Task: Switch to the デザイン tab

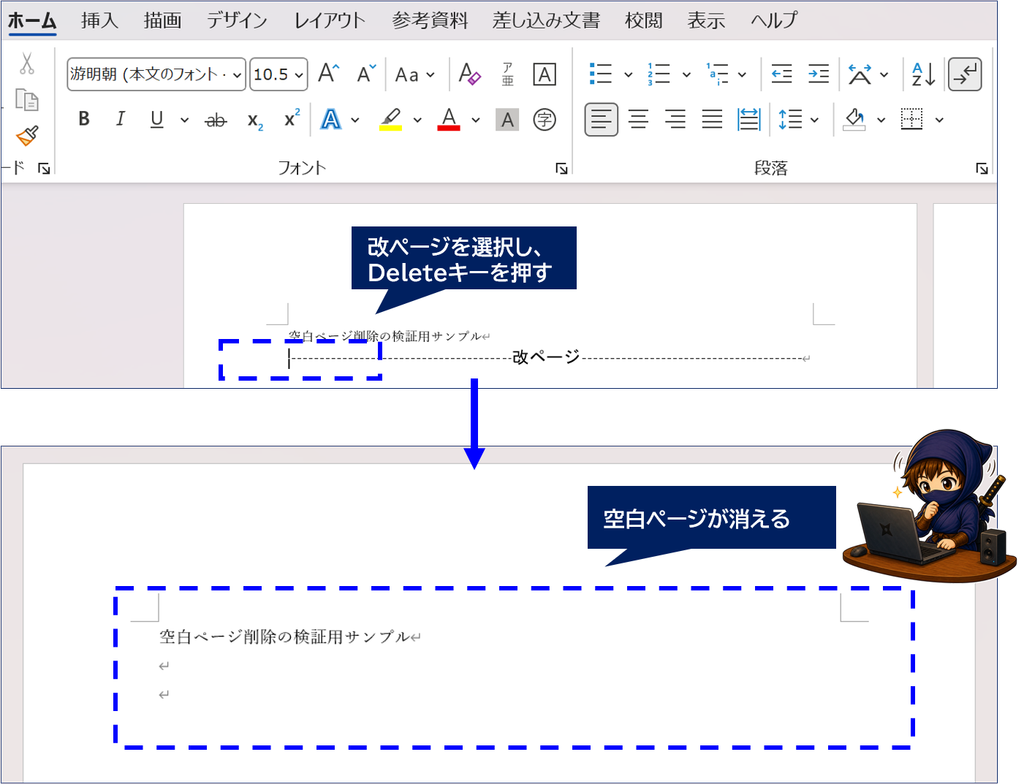Action: tap(237, 20)
